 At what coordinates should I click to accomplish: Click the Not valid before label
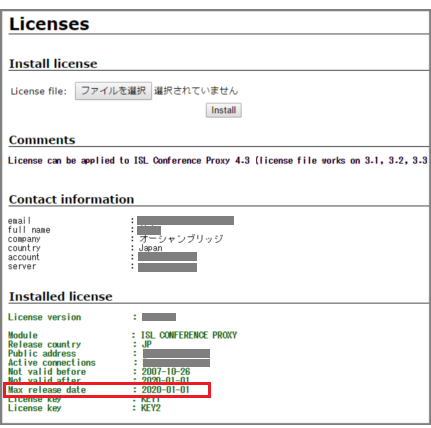coord(47,371)
